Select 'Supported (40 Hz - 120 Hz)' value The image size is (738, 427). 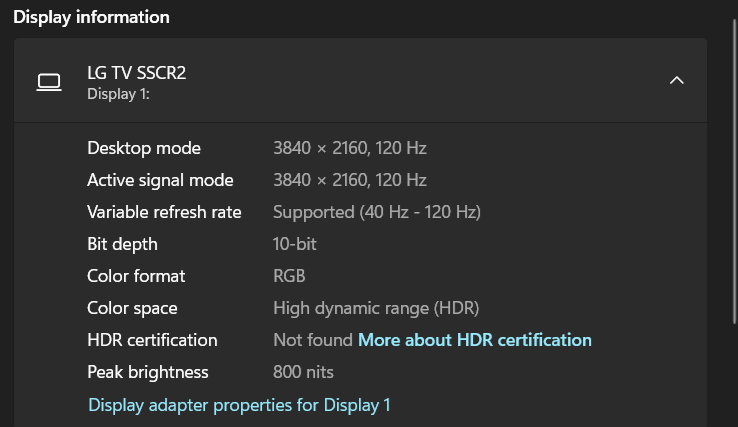click(377, 212)
